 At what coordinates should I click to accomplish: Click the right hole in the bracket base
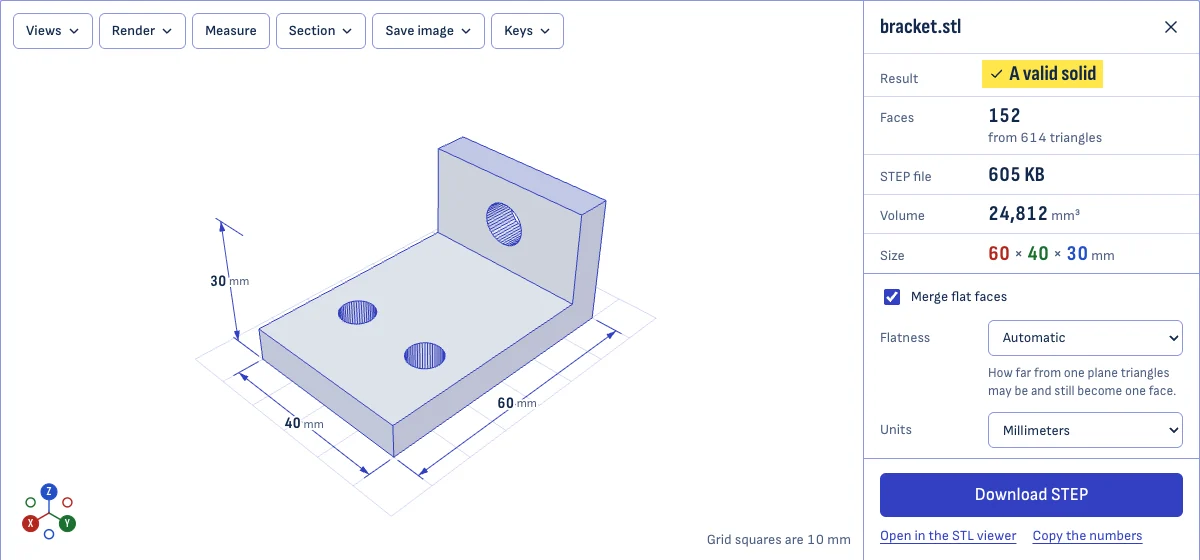[x=424, y=354]
